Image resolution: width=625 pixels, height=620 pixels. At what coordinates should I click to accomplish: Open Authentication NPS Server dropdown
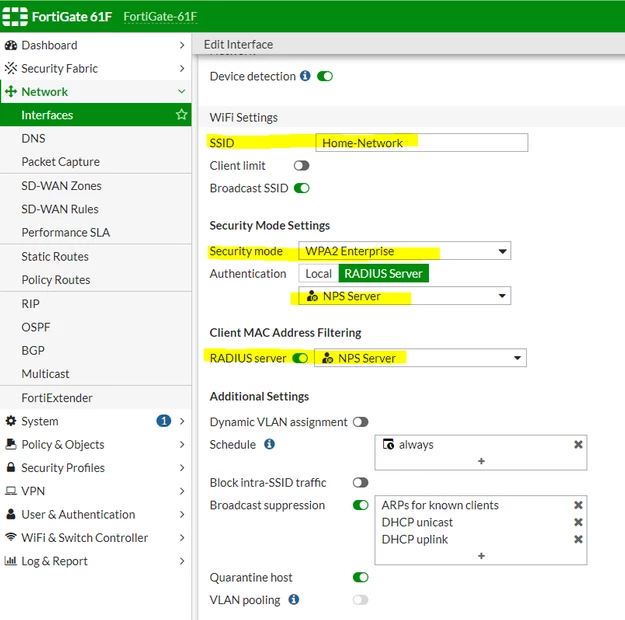(x=405, y=296)
